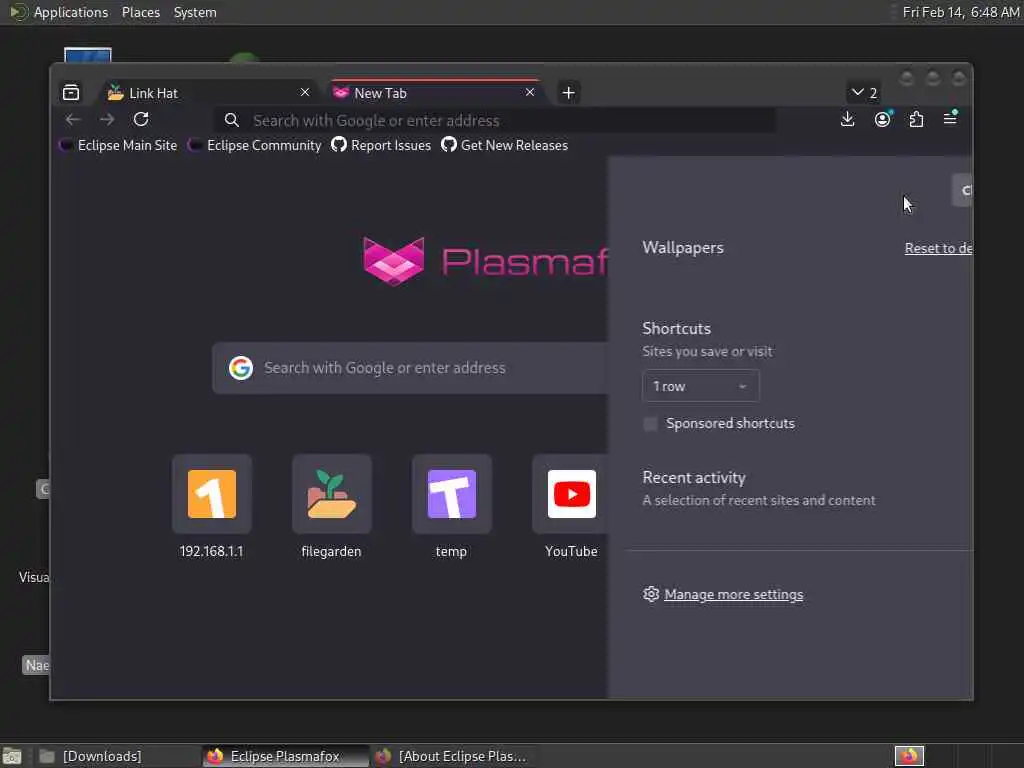This screenshot has width=1024, height=768.
Task: Open a new tab with plus button
Action: [568, 93]
